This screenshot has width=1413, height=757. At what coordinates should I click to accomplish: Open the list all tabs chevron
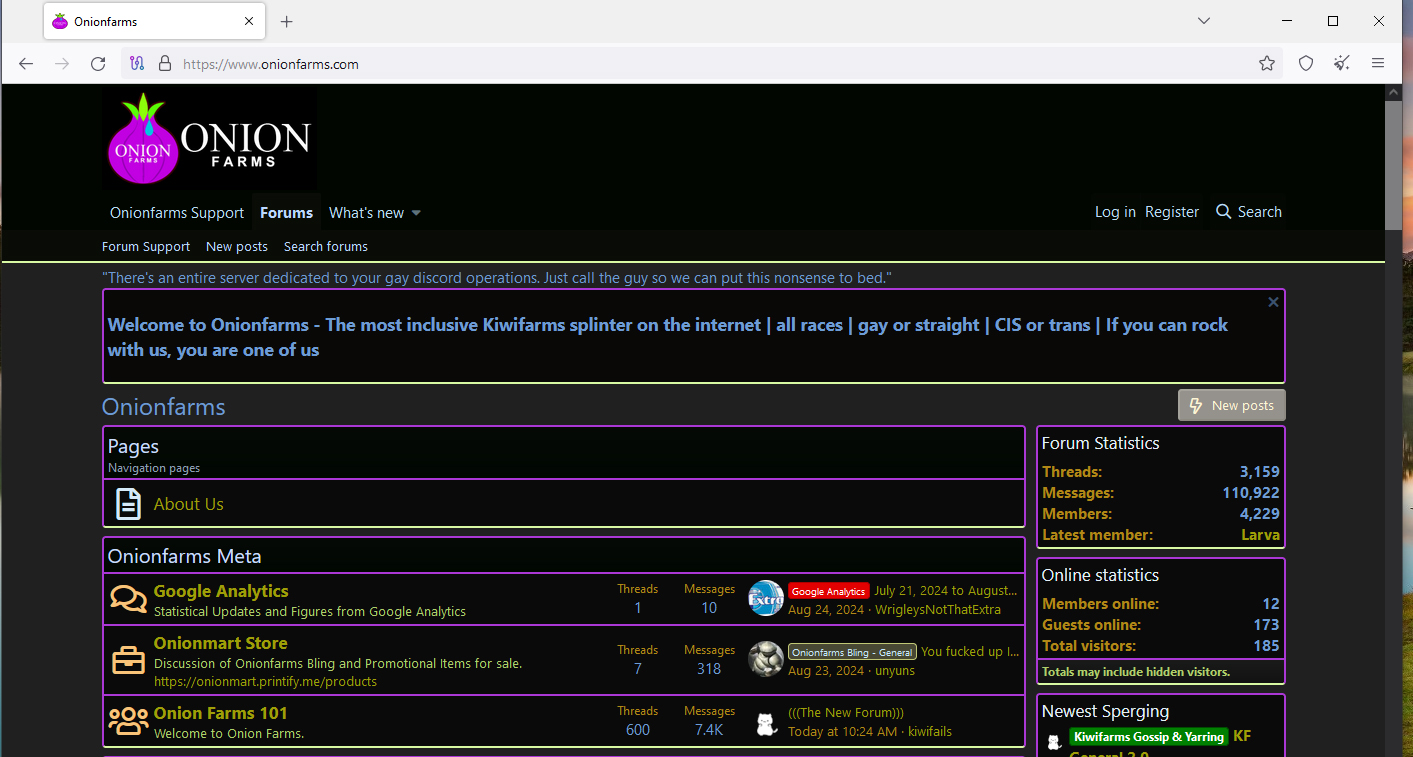1204,21
